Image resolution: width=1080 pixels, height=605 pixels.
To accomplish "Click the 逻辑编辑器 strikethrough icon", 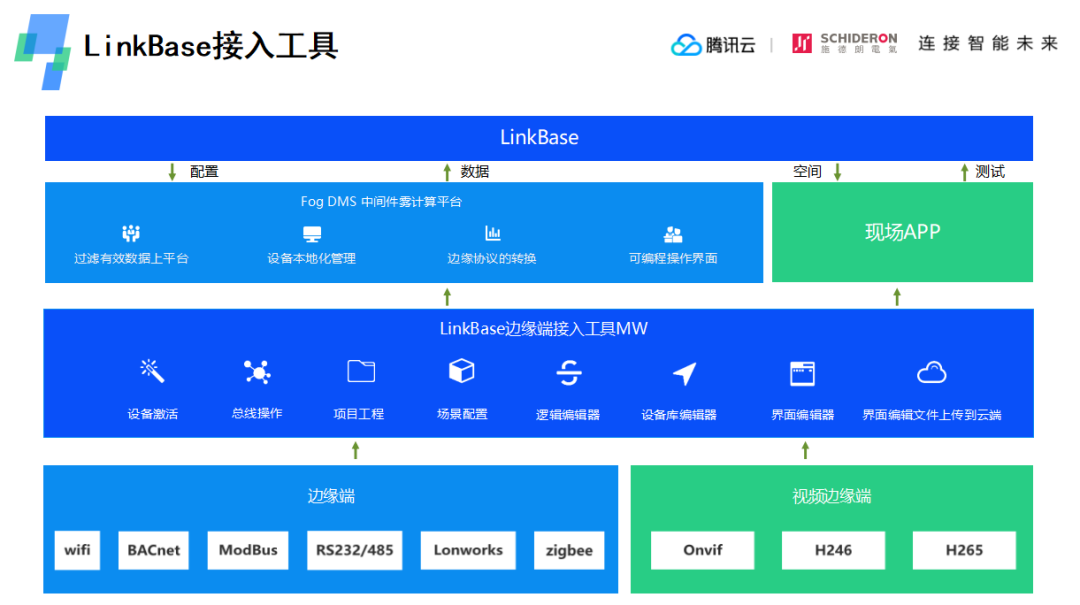I will [569, 373].
